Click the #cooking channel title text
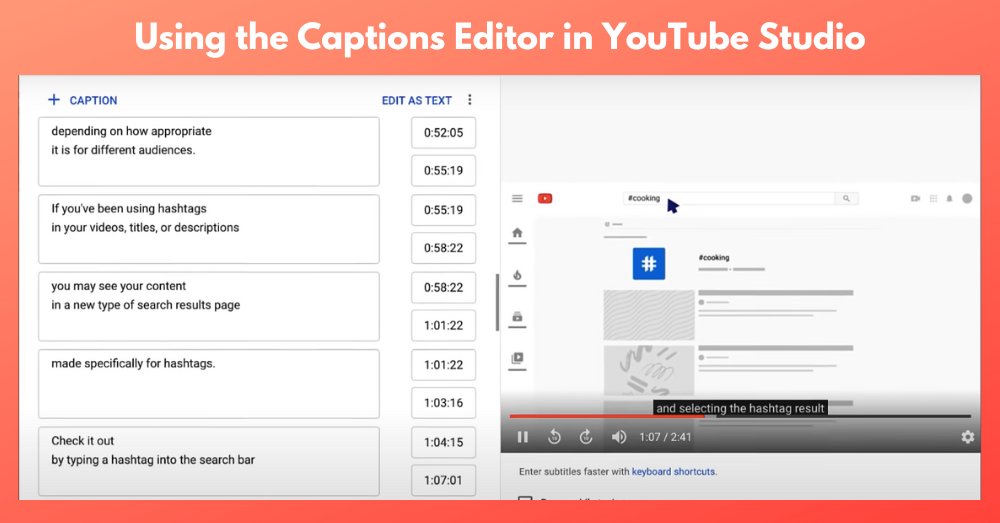 [714, 258]
